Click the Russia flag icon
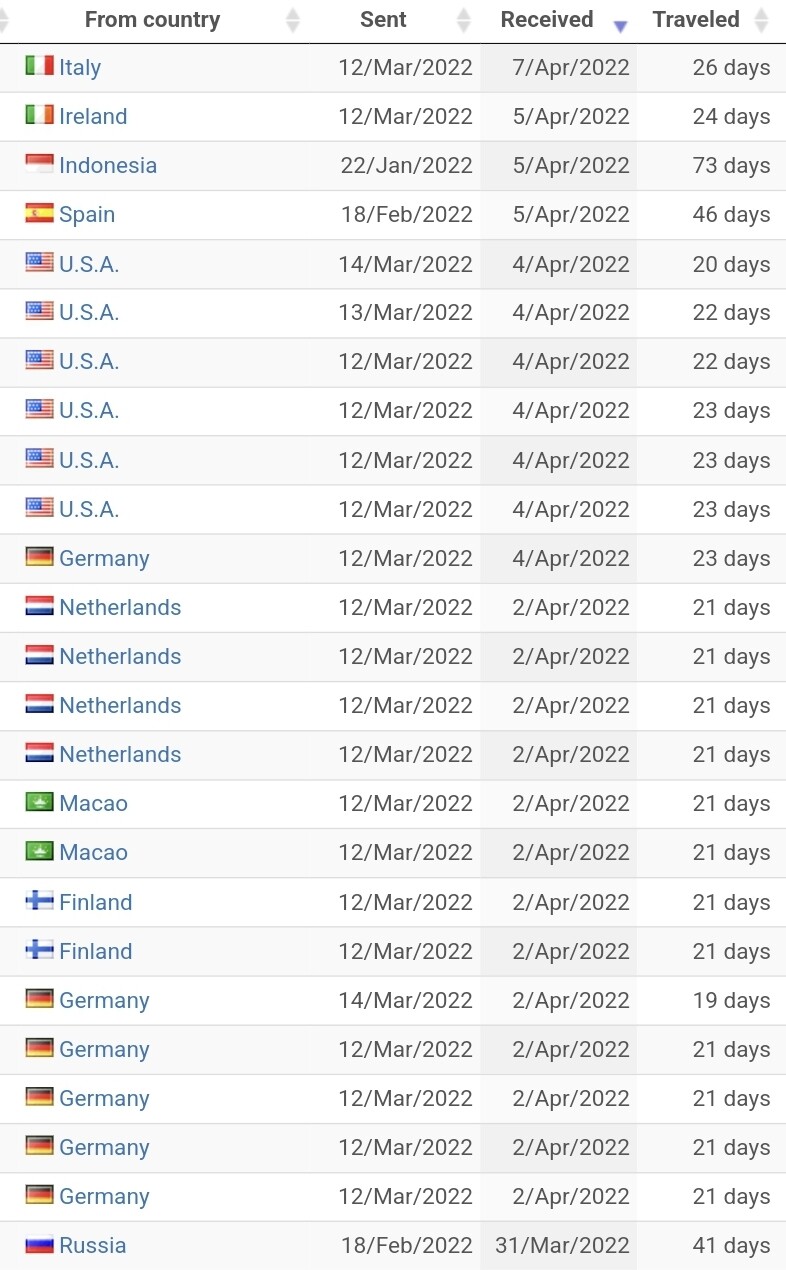Viewport: 786px width, 1270px height. coord(39,1245)
